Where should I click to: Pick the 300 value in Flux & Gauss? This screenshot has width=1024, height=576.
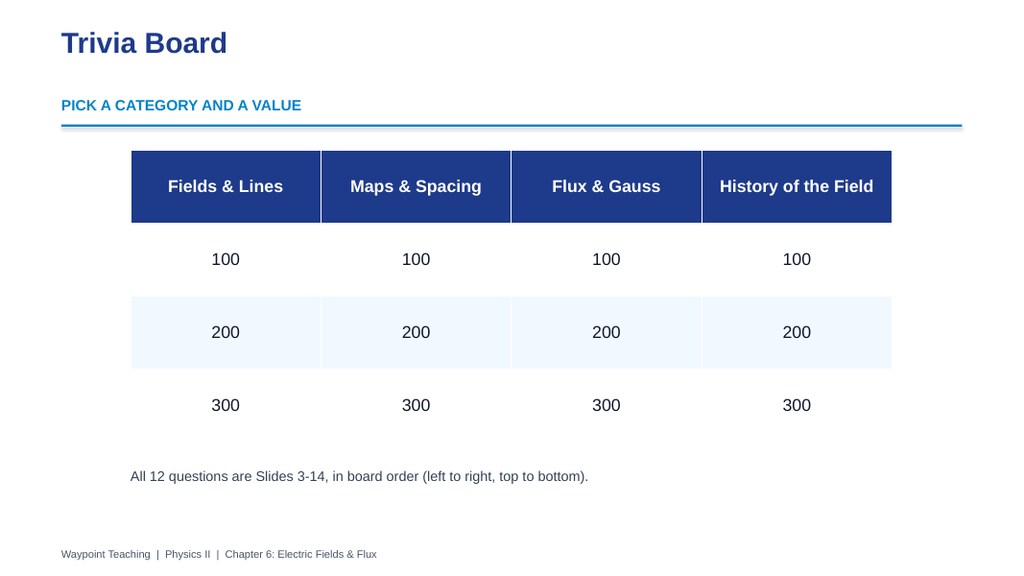click(606, 406)
